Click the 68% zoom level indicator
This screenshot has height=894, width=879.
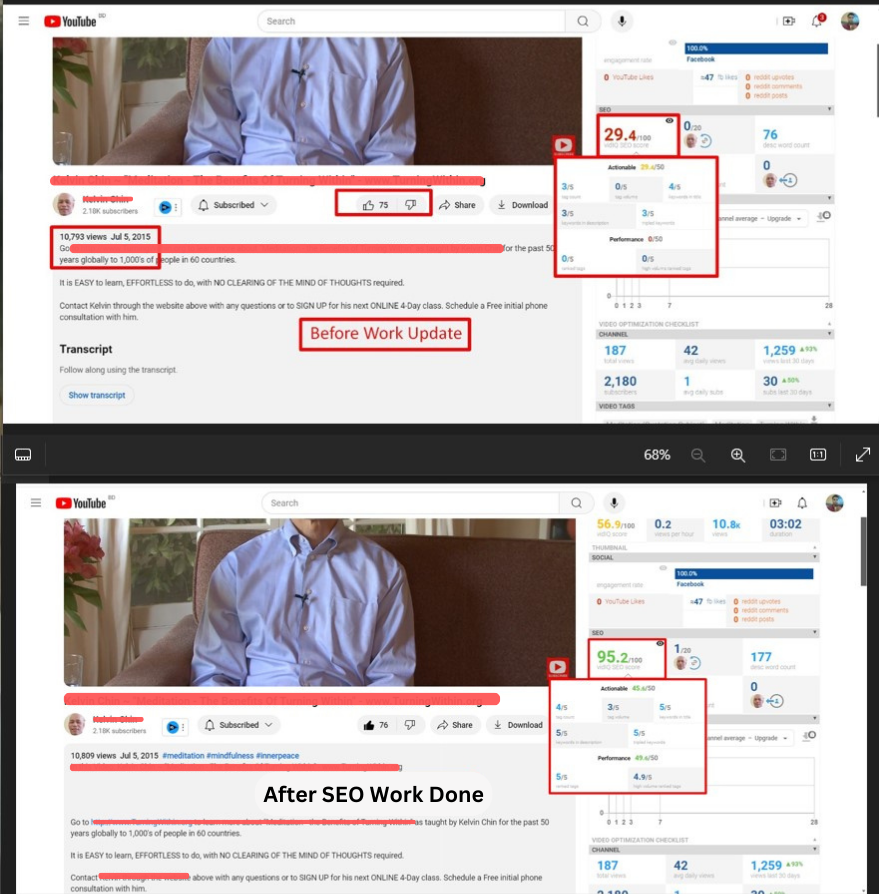pos(657,454)
